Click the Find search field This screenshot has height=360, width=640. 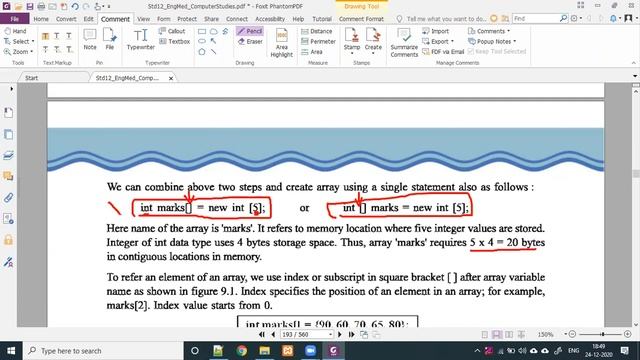coord(536,18)
